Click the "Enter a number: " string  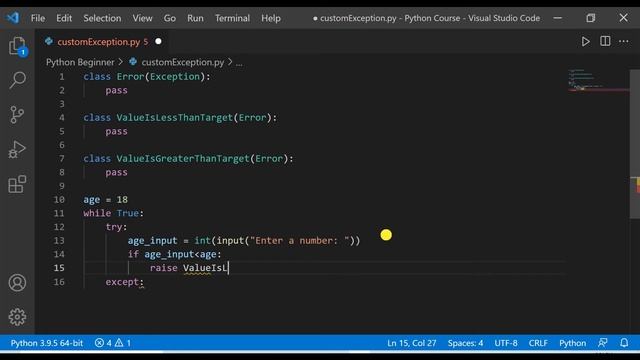tap(300, 240)
